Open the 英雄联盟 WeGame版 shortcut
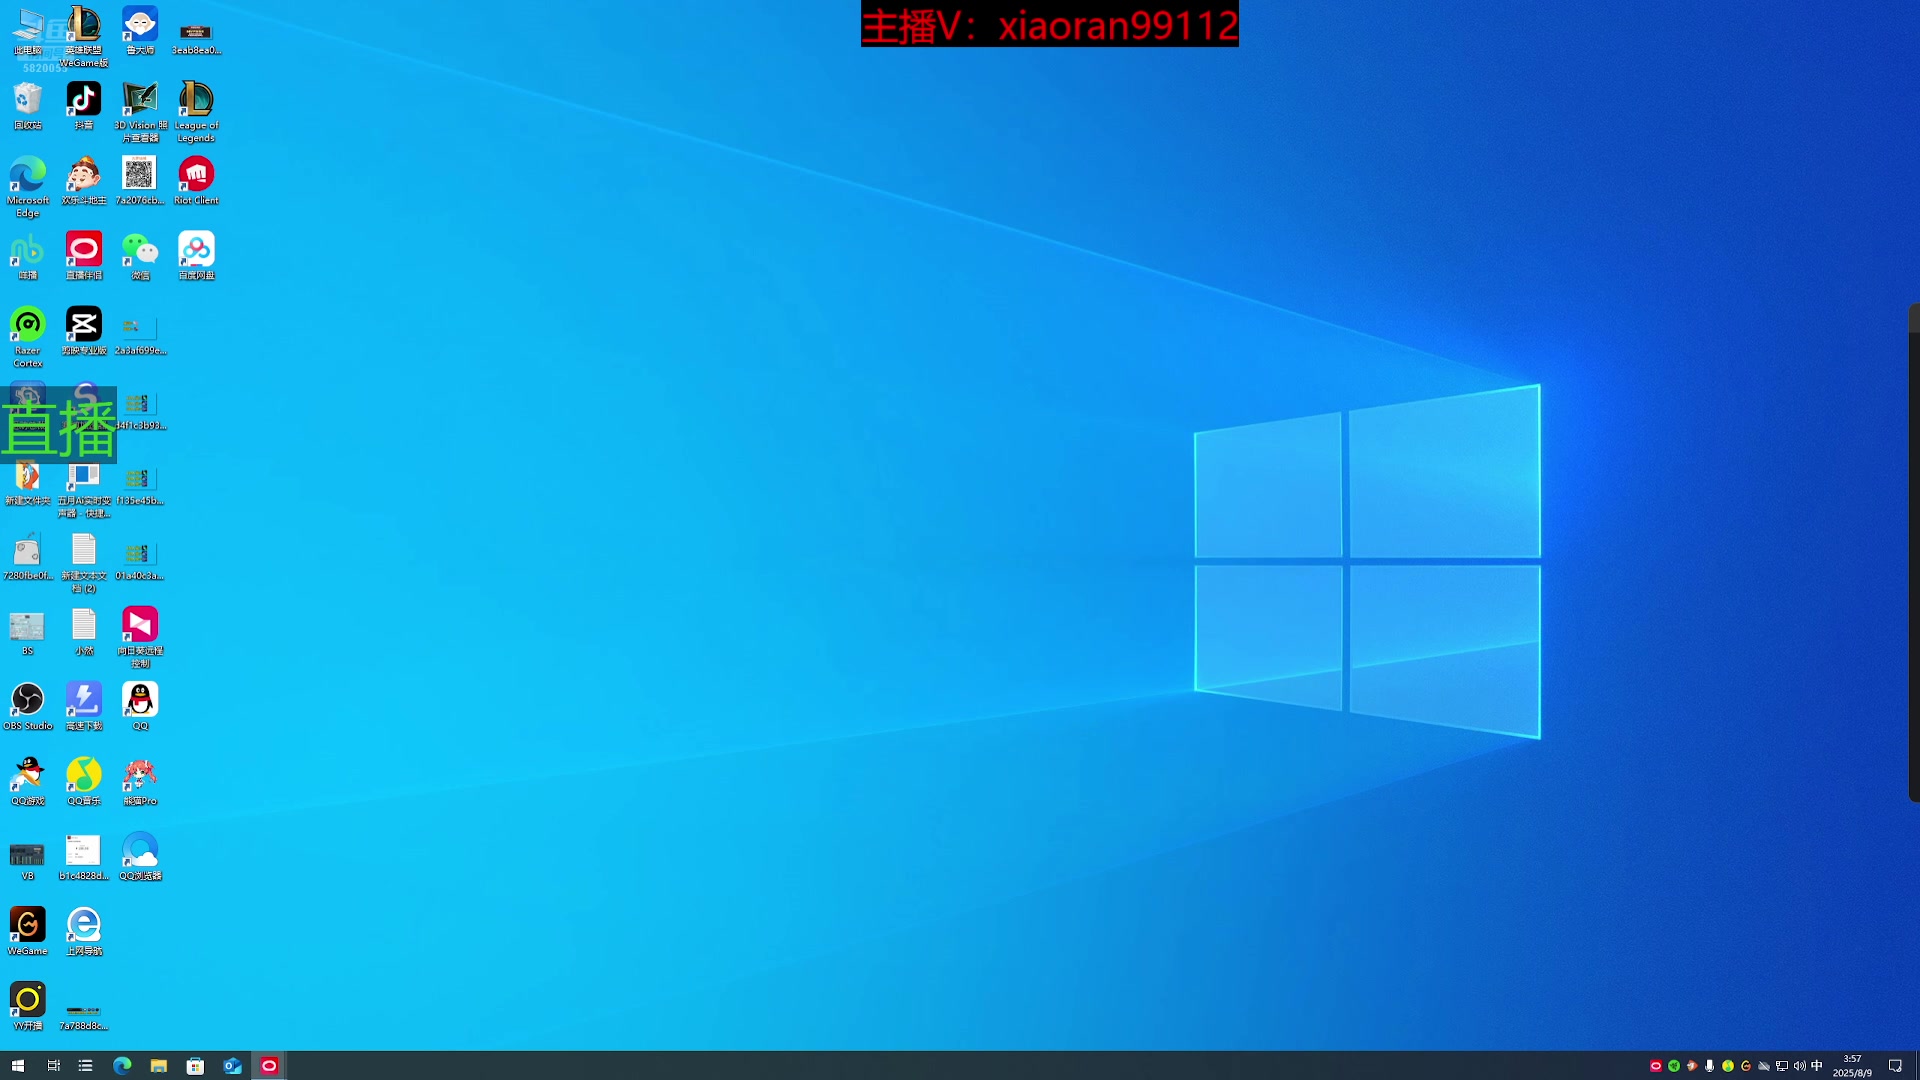Screen dimensions: 1920x1080 coord(84,37)
